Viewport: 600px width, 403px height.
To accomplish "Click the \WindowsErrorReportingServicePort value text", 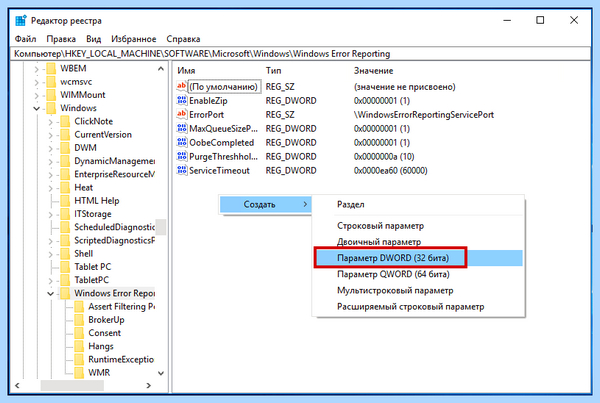I will (x=424, y=114).
